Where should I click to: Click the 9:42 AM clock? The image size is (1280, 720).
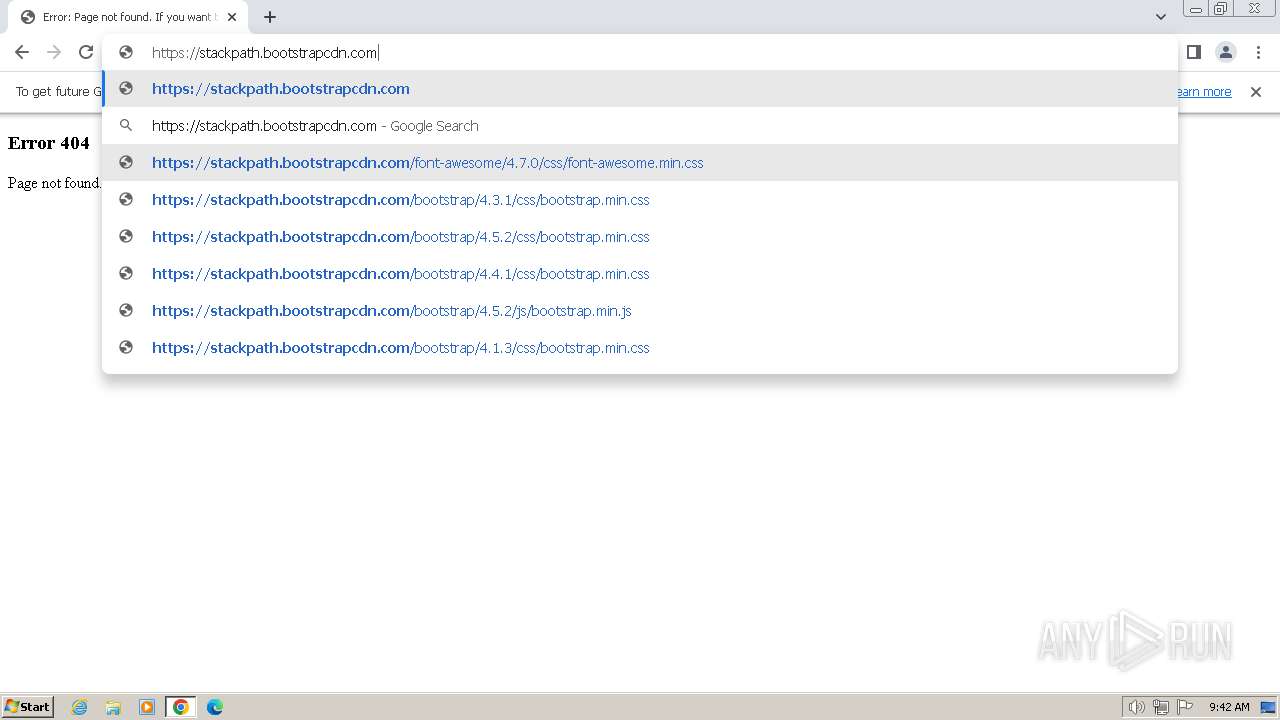[1229, 707]
